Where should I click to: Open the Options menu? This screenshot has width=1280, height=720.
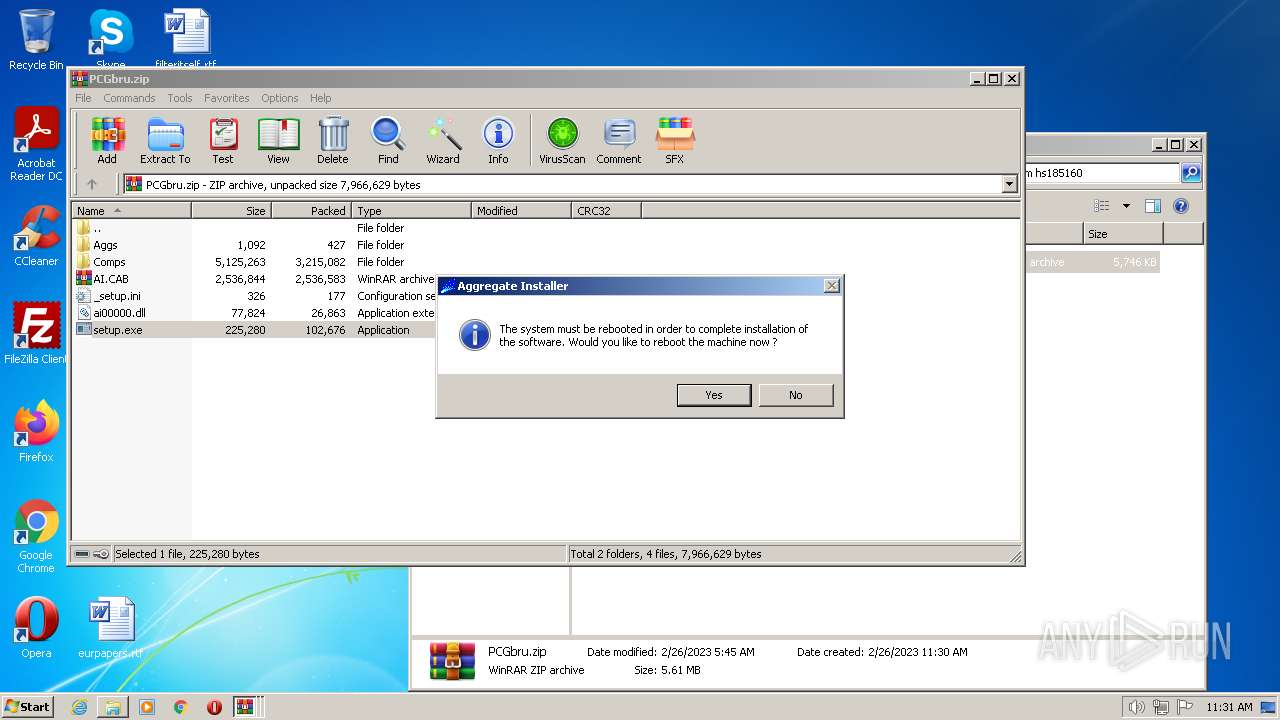pos(280,98)
